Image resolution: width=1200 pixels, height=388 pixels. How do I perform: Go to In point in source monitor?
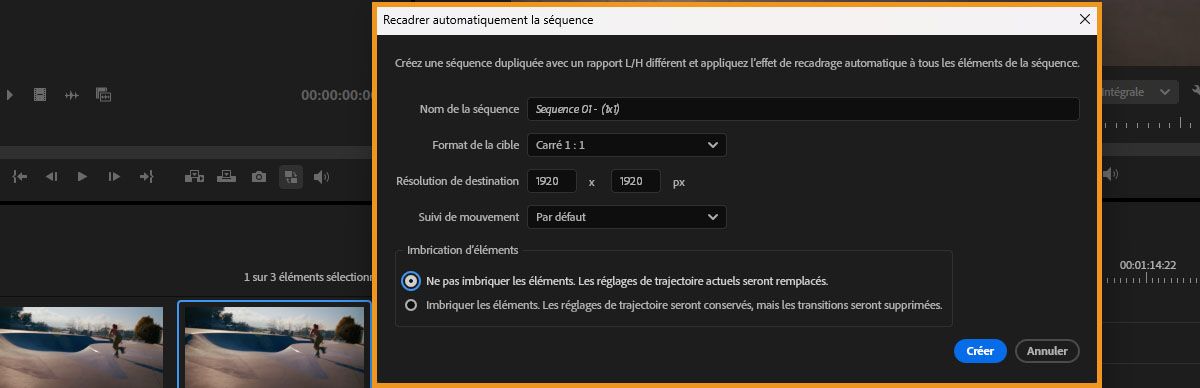click(x=20, y=176)
